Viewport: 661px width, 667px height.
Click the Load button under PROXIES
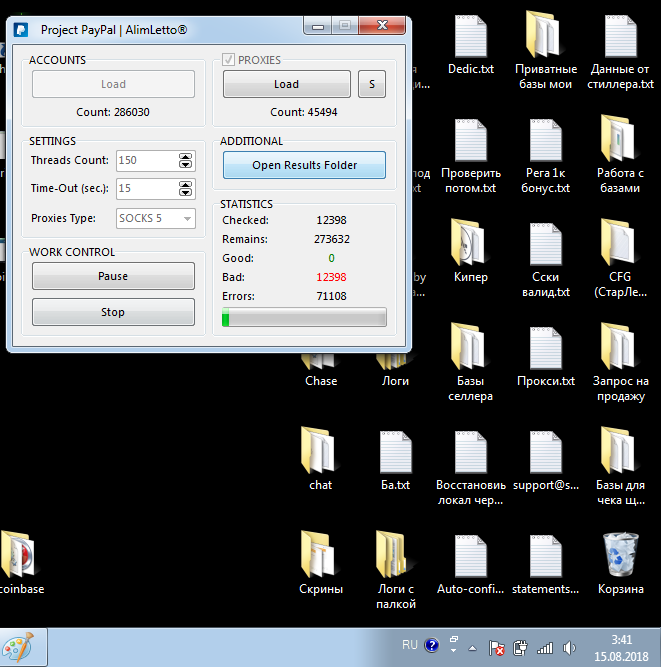tap(287, 84)
